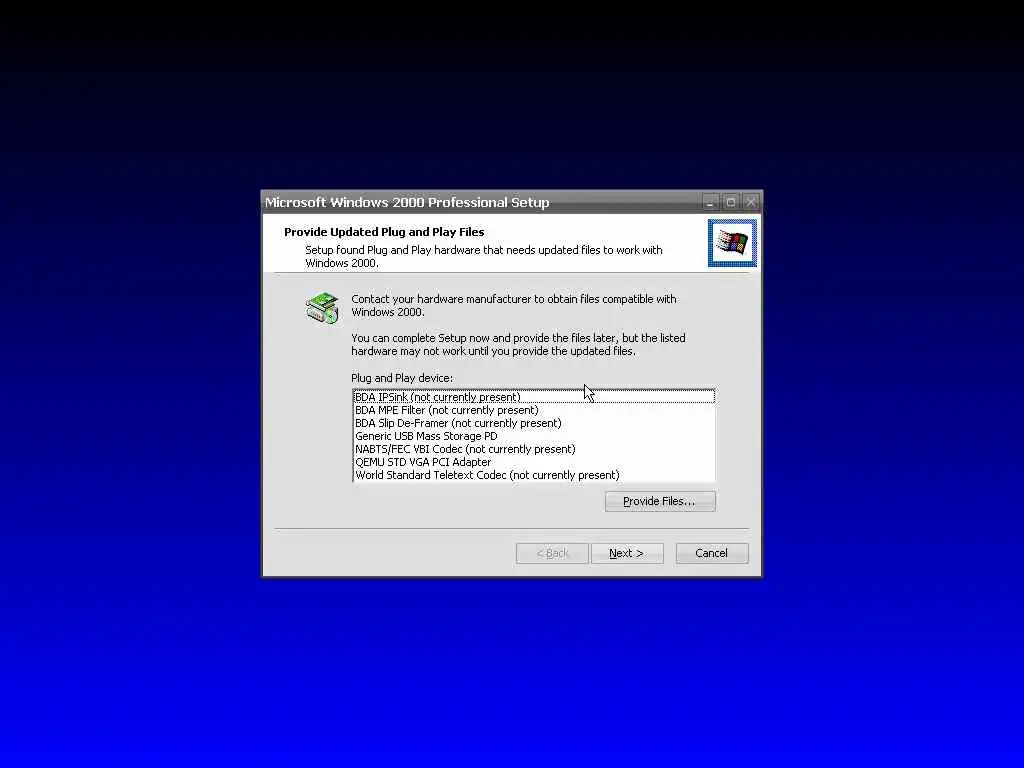Select World Standard Teletext Codec entry

tap(534, 475)
